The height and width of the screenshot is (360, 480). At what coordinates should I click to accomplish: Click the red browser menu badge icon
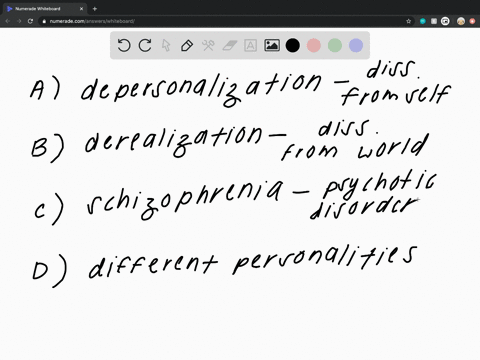pos(472,21)
